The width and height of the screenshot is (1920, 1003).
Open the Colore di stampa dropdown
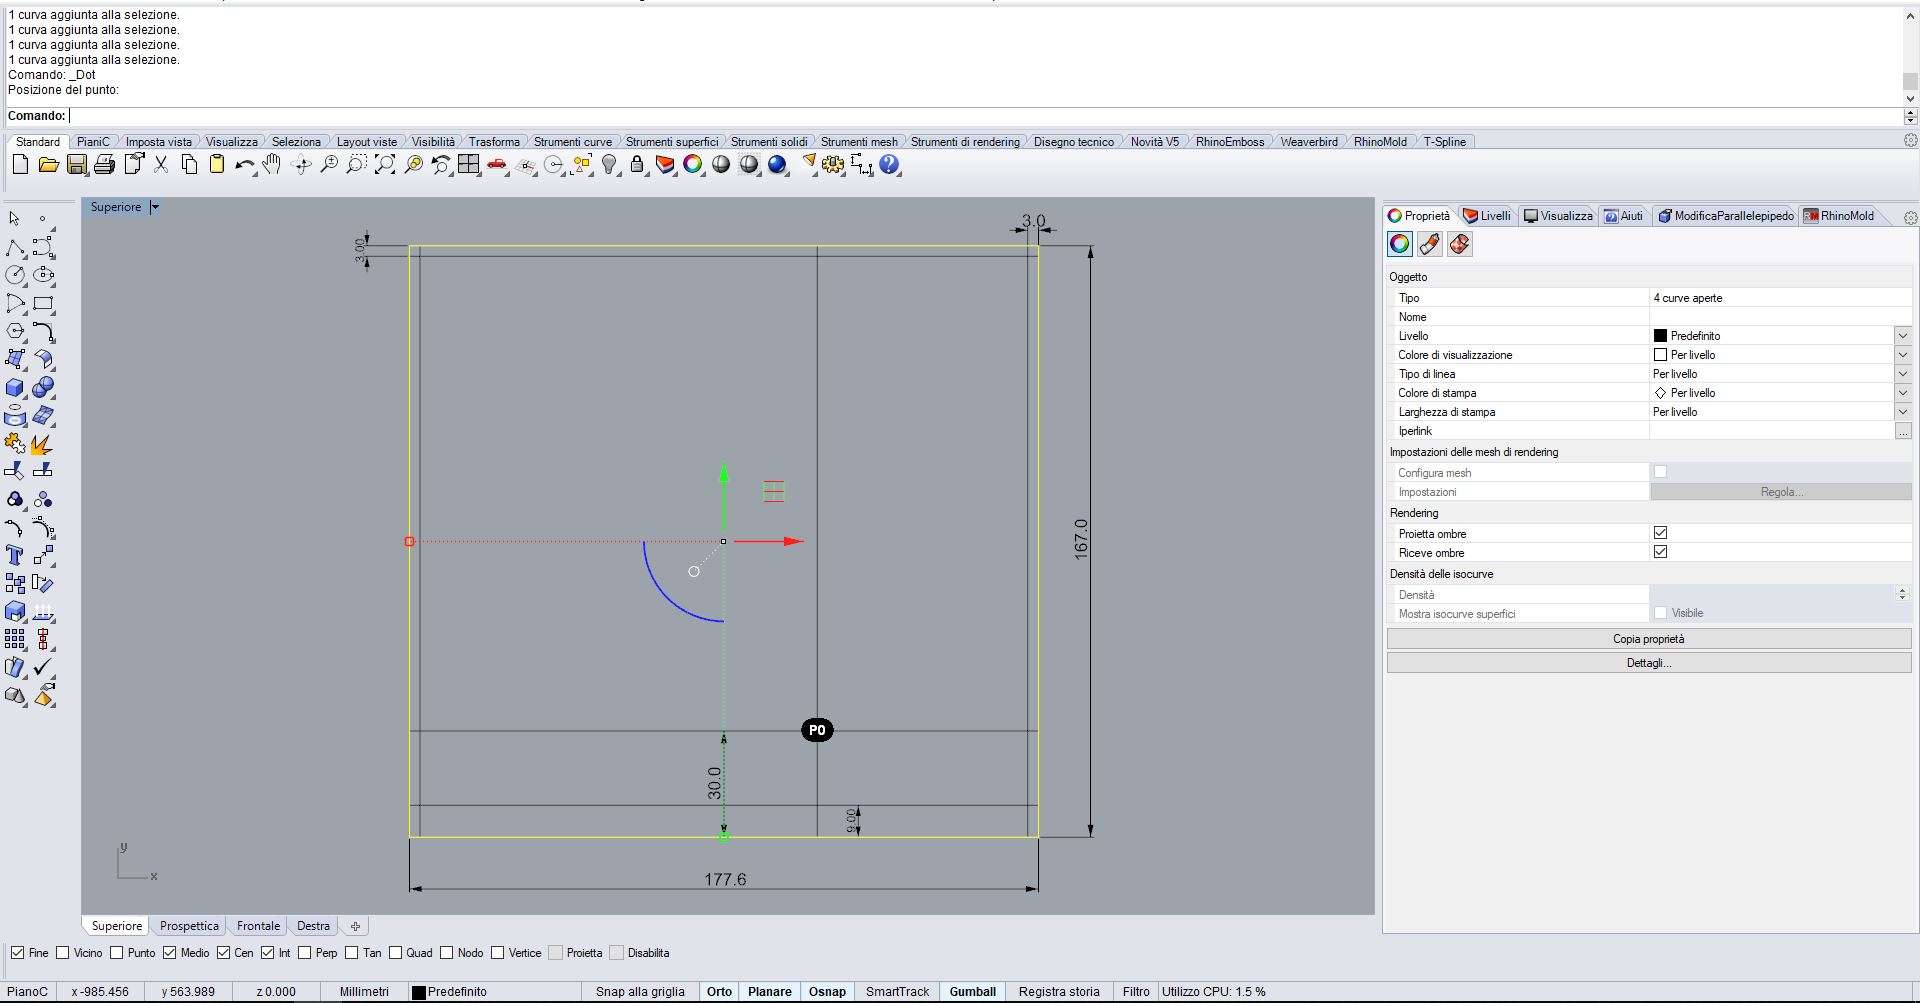pyautogui.click(x=1903, y=393)
